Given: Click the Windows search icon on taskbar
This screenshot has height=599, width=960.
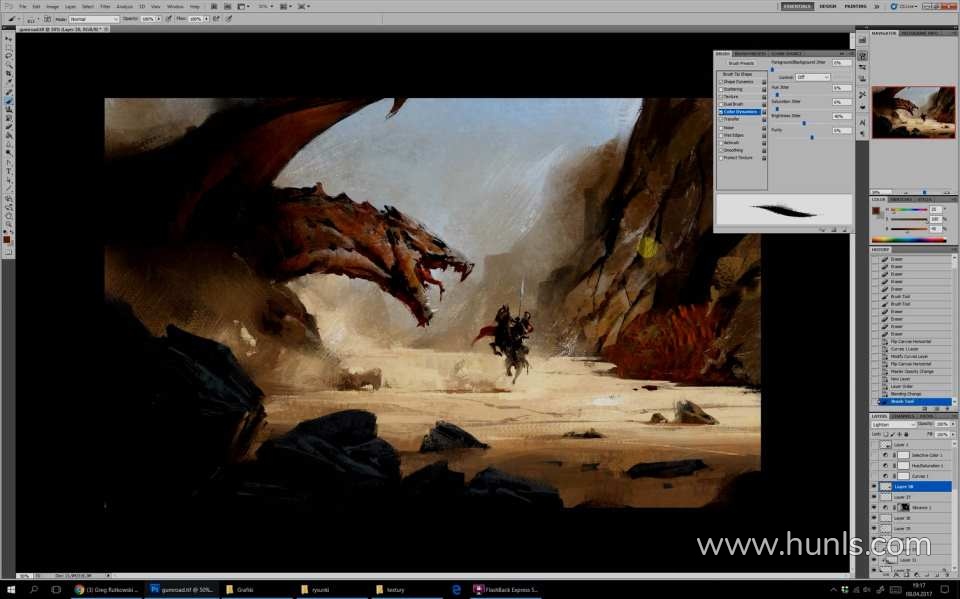Looking at the screenshot, I should coord(33,590).
